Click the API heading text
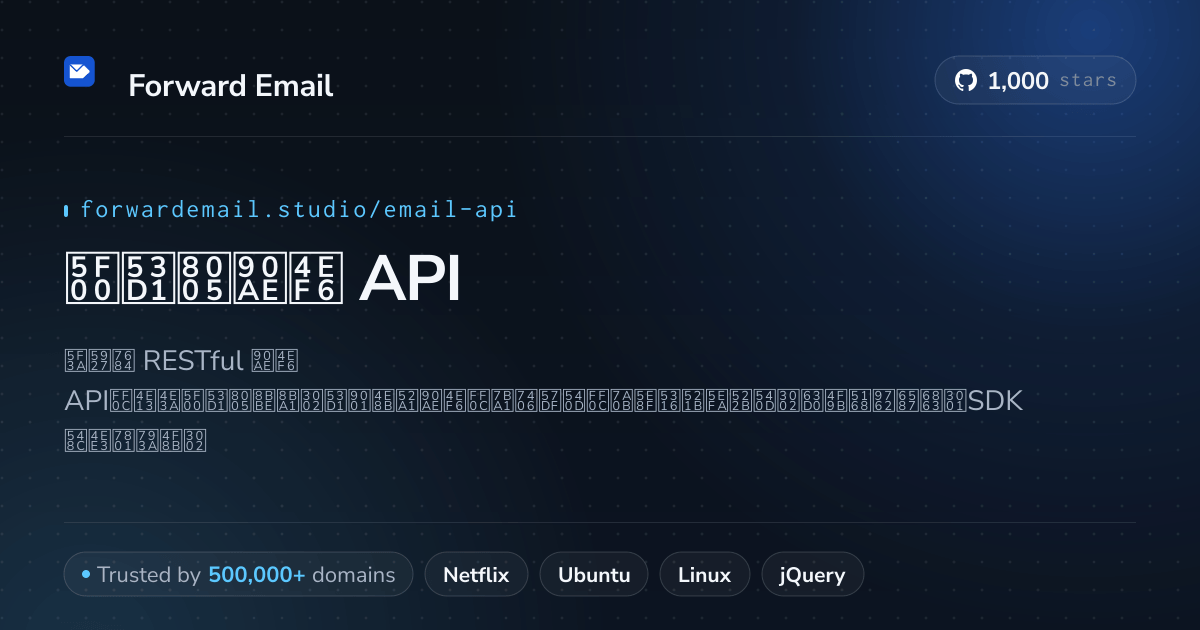Screen dimensions: 1200x630 410,279
